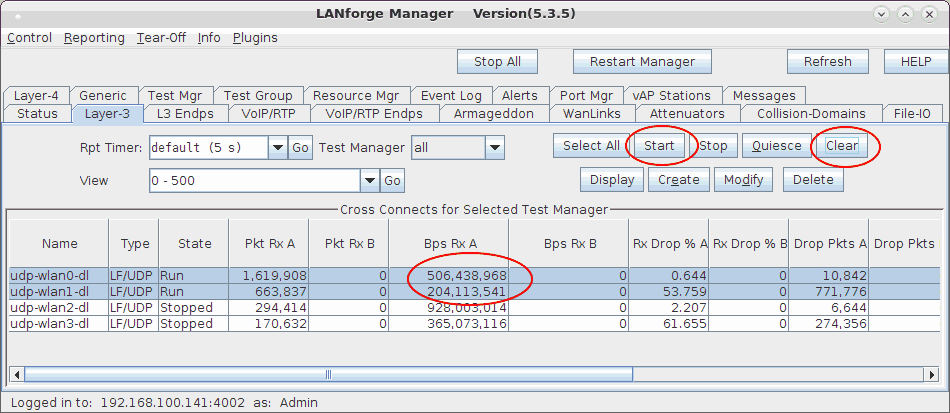
Task: Open the Collision-Domains tab
Action: (x=811, y=114)
